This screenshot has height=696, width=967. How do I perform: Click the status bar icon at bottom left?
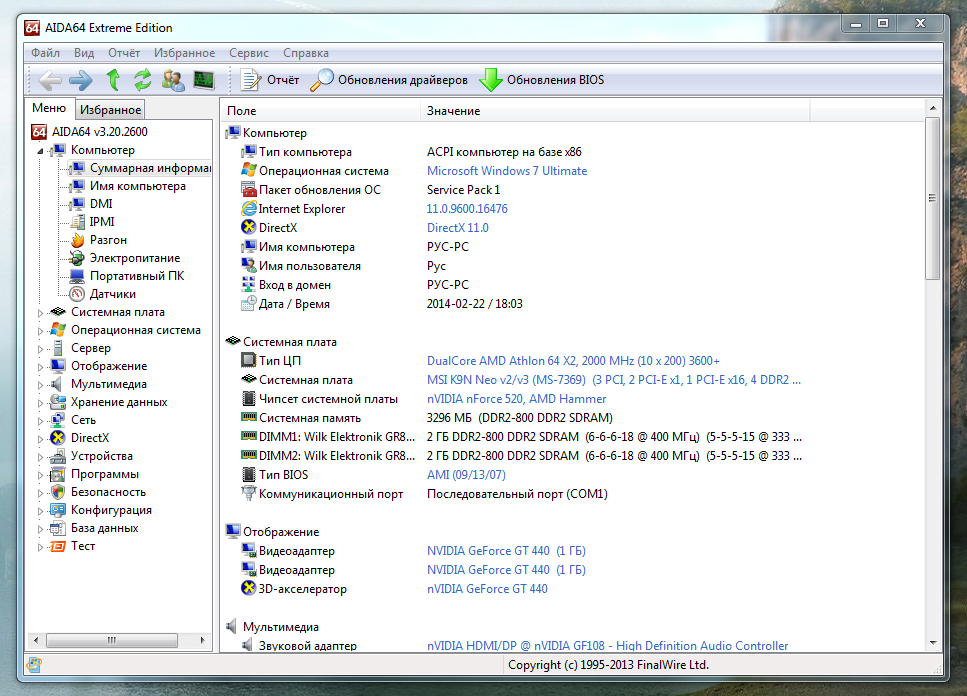click(34, 665)
